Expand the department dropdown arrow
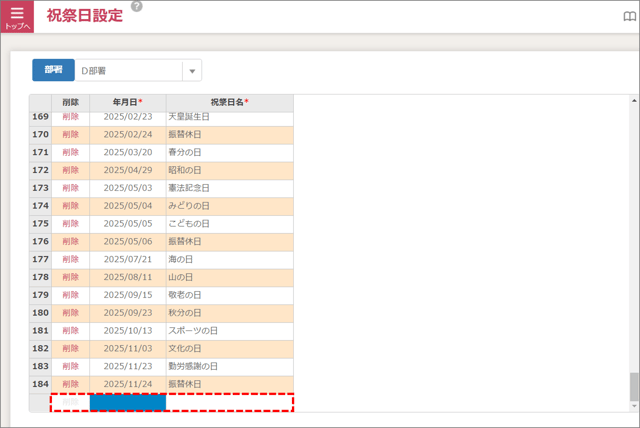 tap(192, 71)
